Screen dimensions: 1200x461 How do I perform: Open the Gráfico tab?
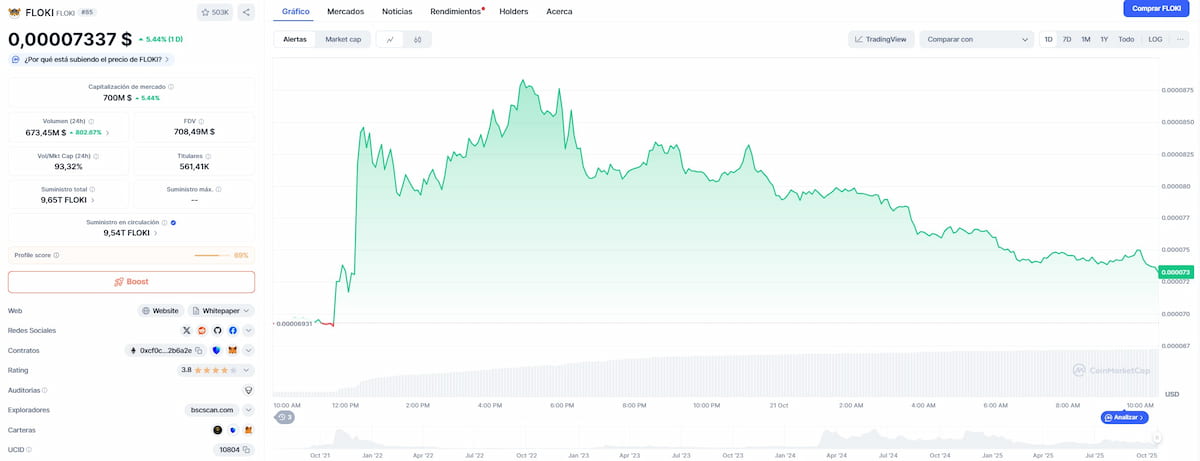[x=296, y=11]
